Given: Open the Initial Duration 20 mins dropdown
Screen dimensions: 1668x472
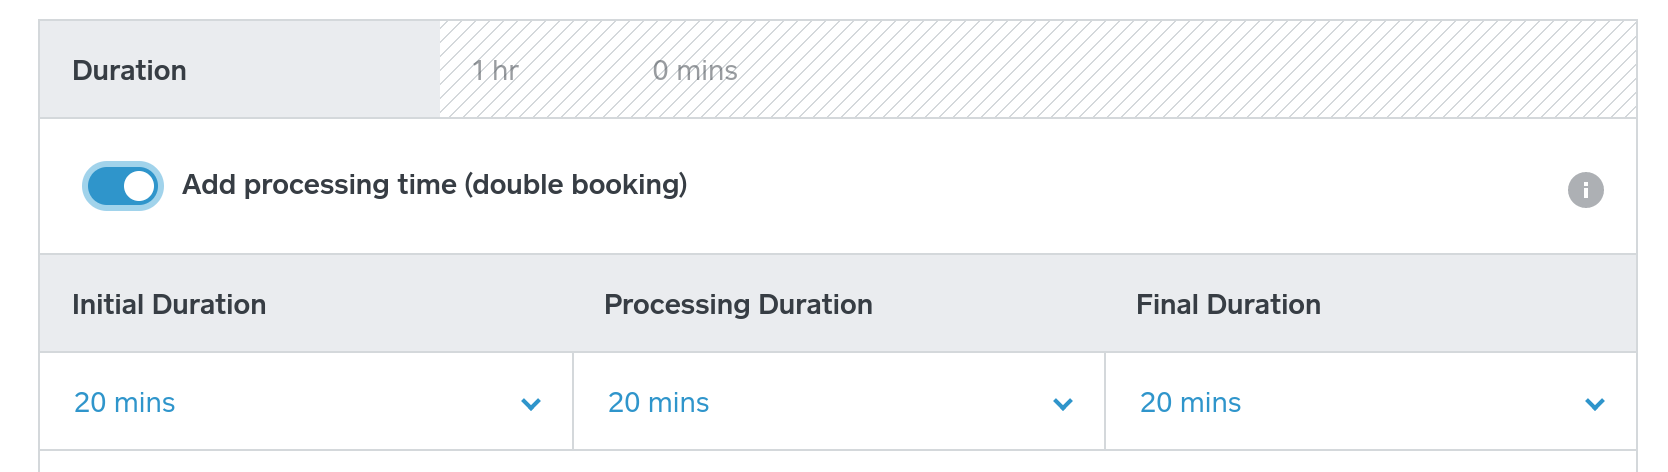Looking at the screenshot, I should 305,402.
